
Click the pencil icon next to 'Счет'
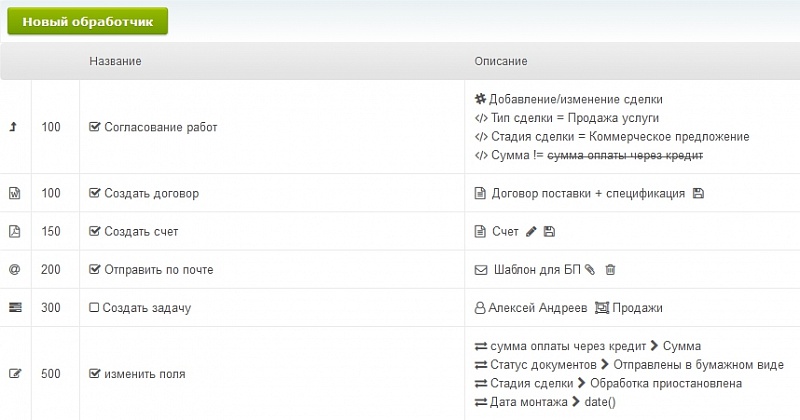click(531, 231)
